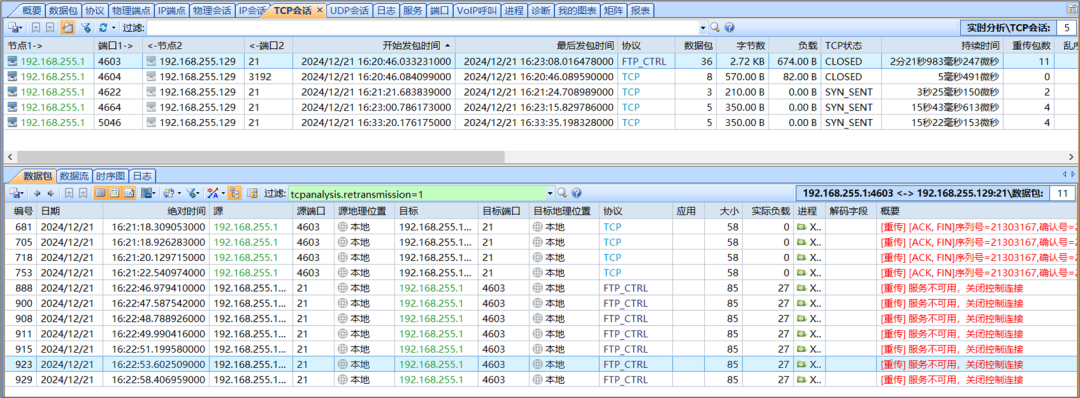1080x398 pixels.
Task: Switch to the 数据包 tab in the top tab row
Action: [64, 10]
